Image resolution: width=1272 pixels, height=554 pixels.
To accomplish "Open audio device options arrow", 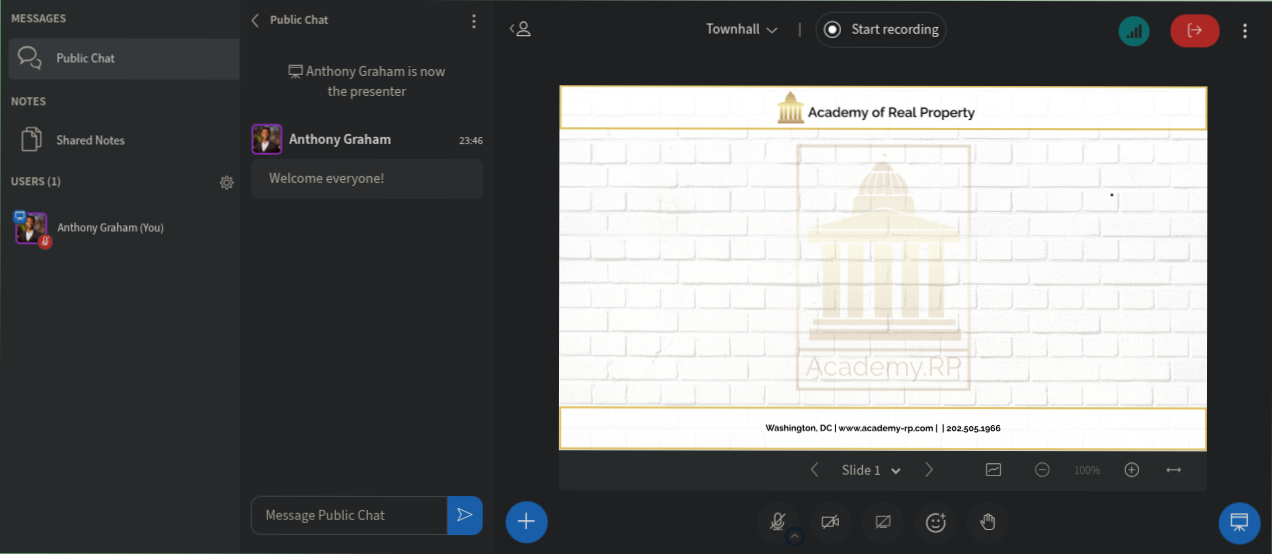I will point(795,537).
